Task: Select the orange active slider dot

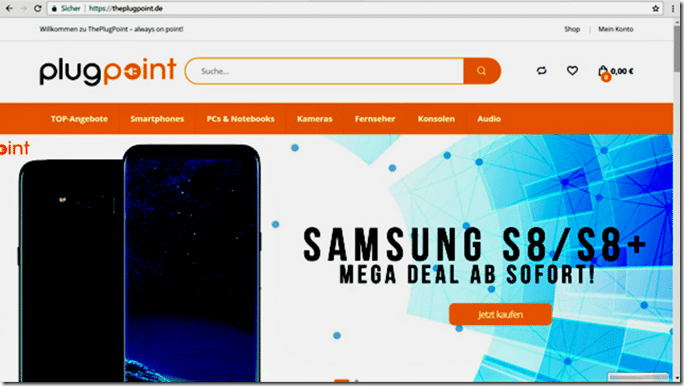Action: [342, 381]
